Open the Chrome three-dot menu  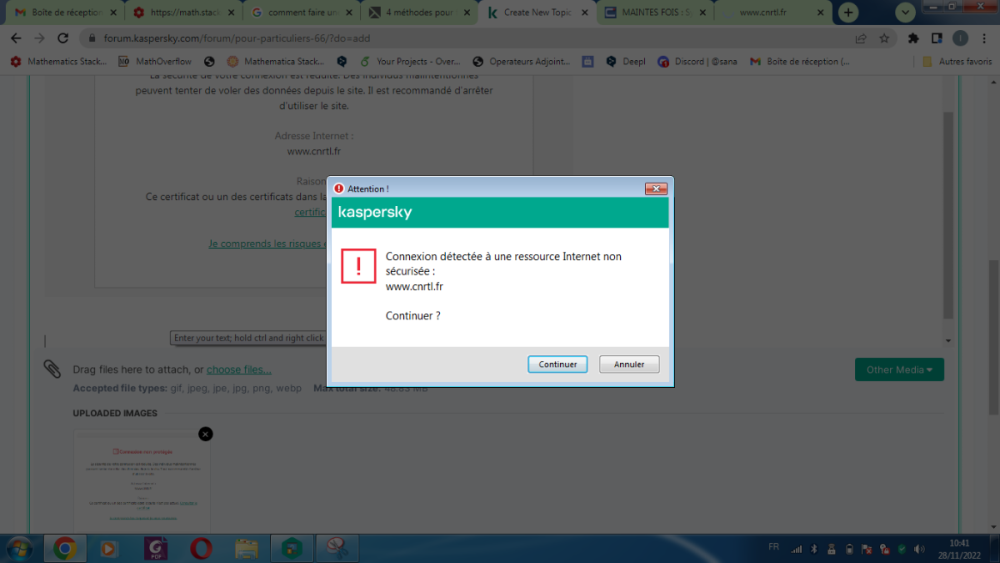tap(984, 38)
